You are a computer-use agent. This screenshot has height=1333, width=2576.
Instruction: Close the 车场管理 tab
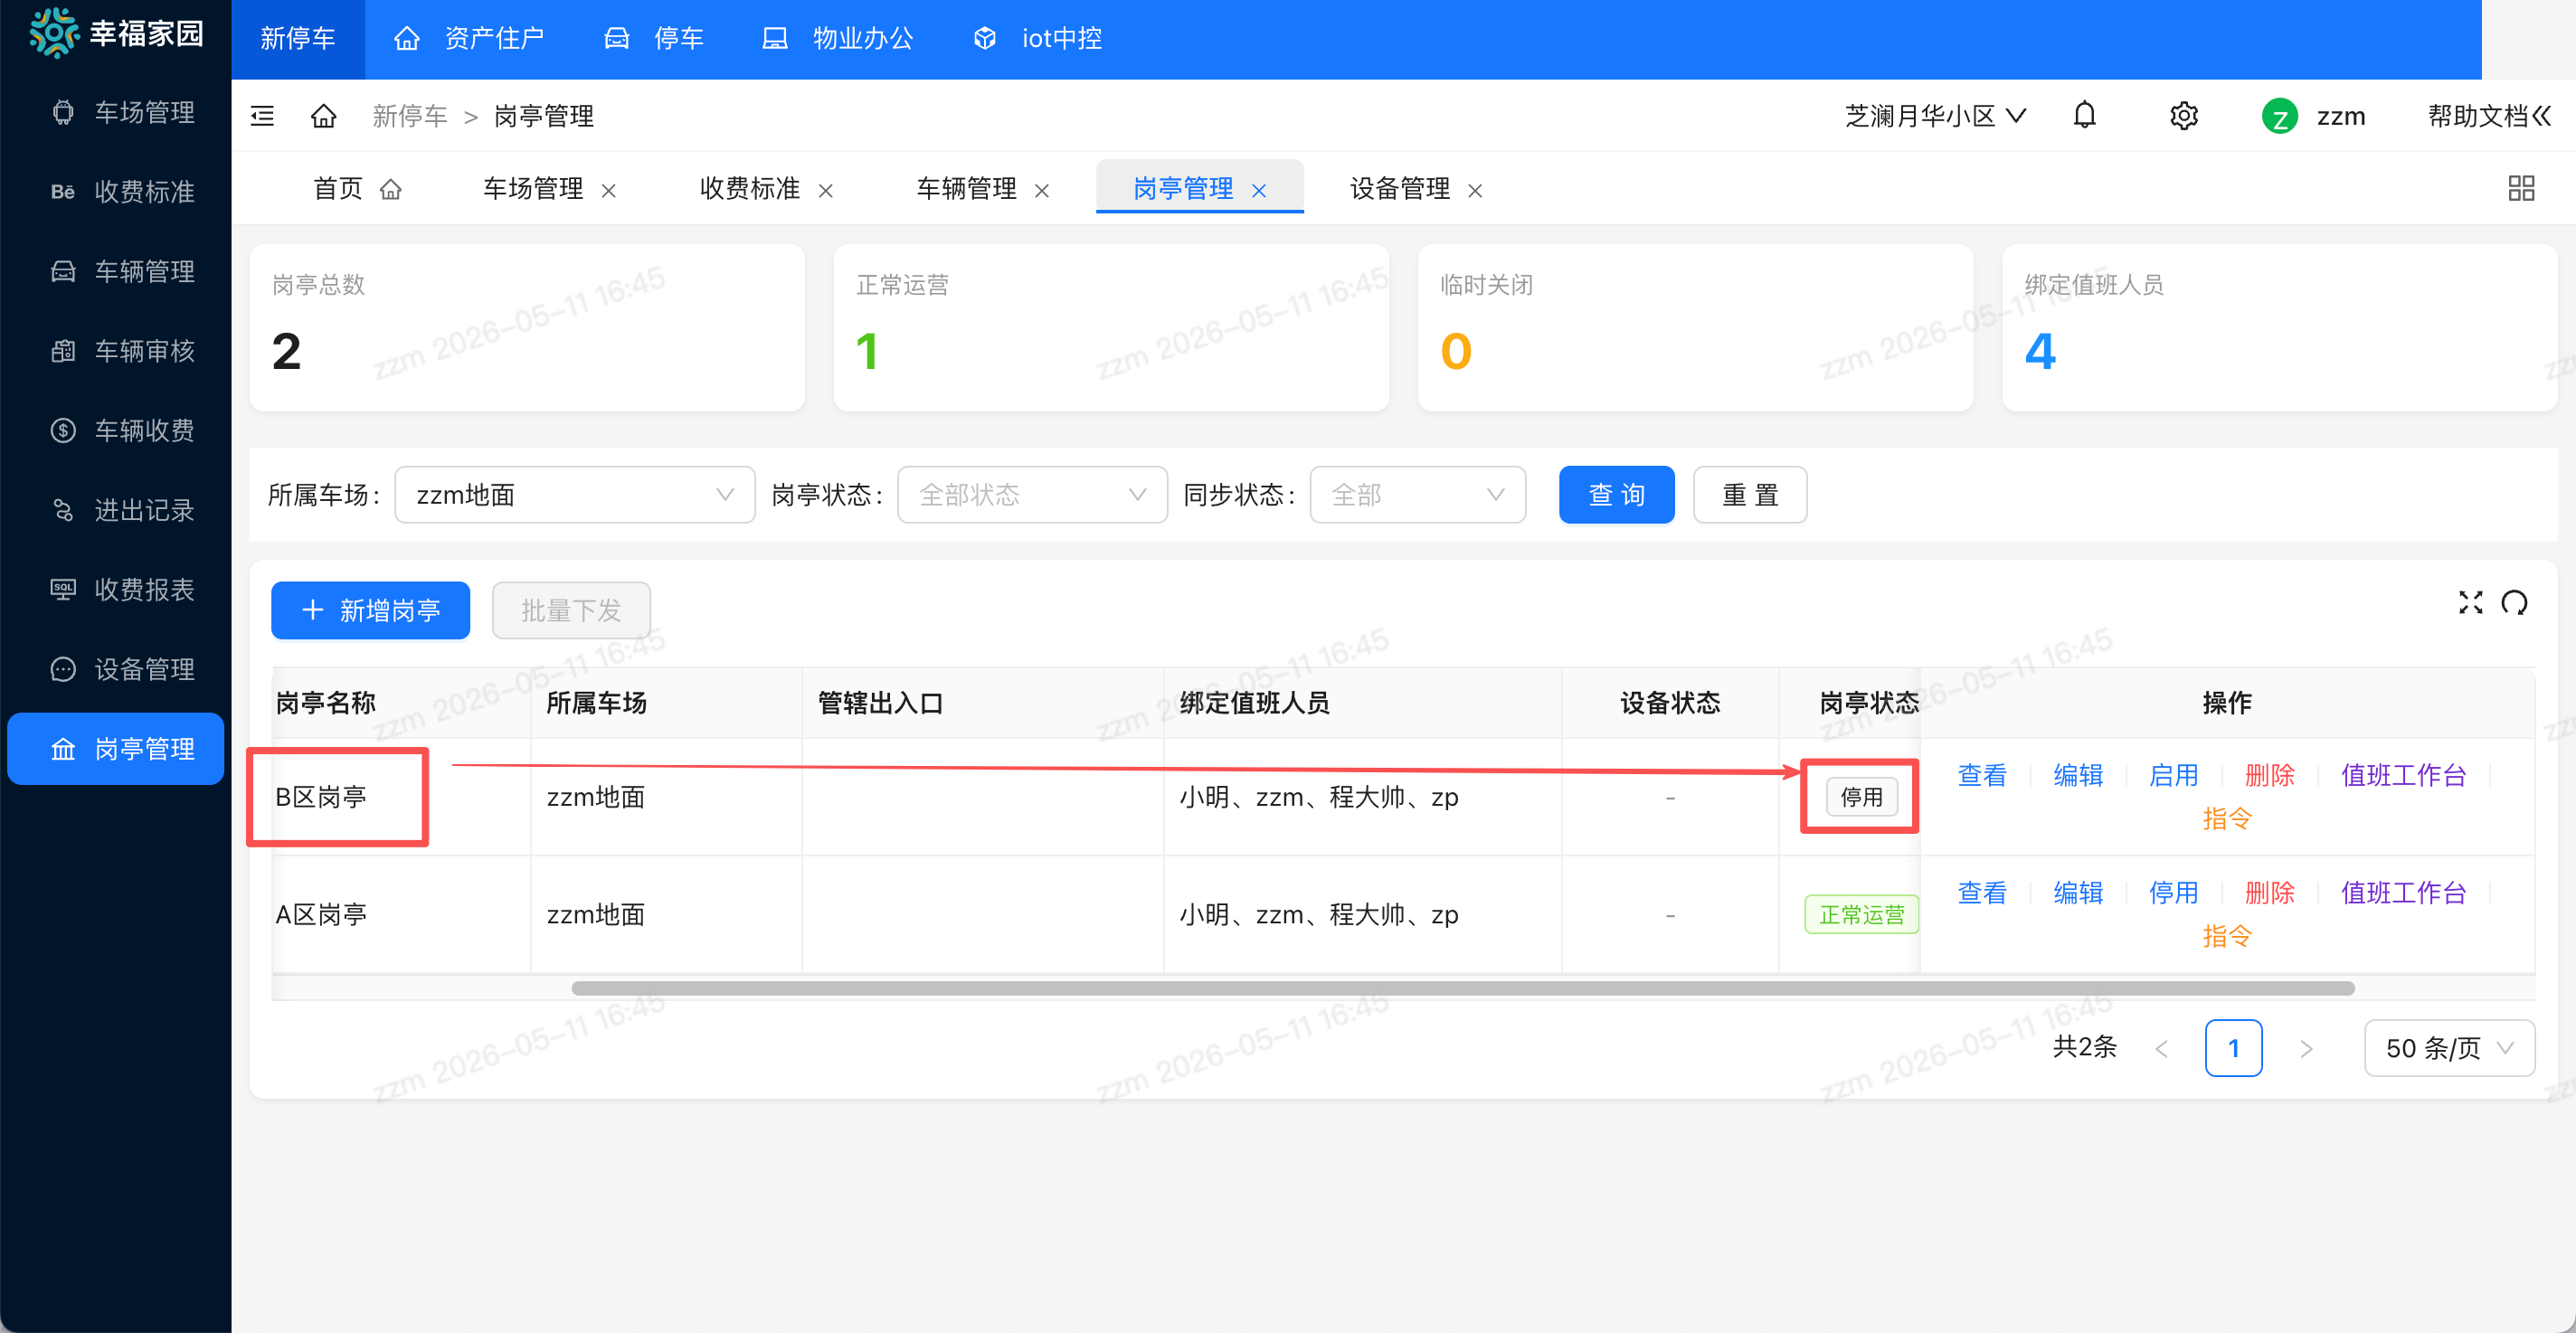click(608, 190)
